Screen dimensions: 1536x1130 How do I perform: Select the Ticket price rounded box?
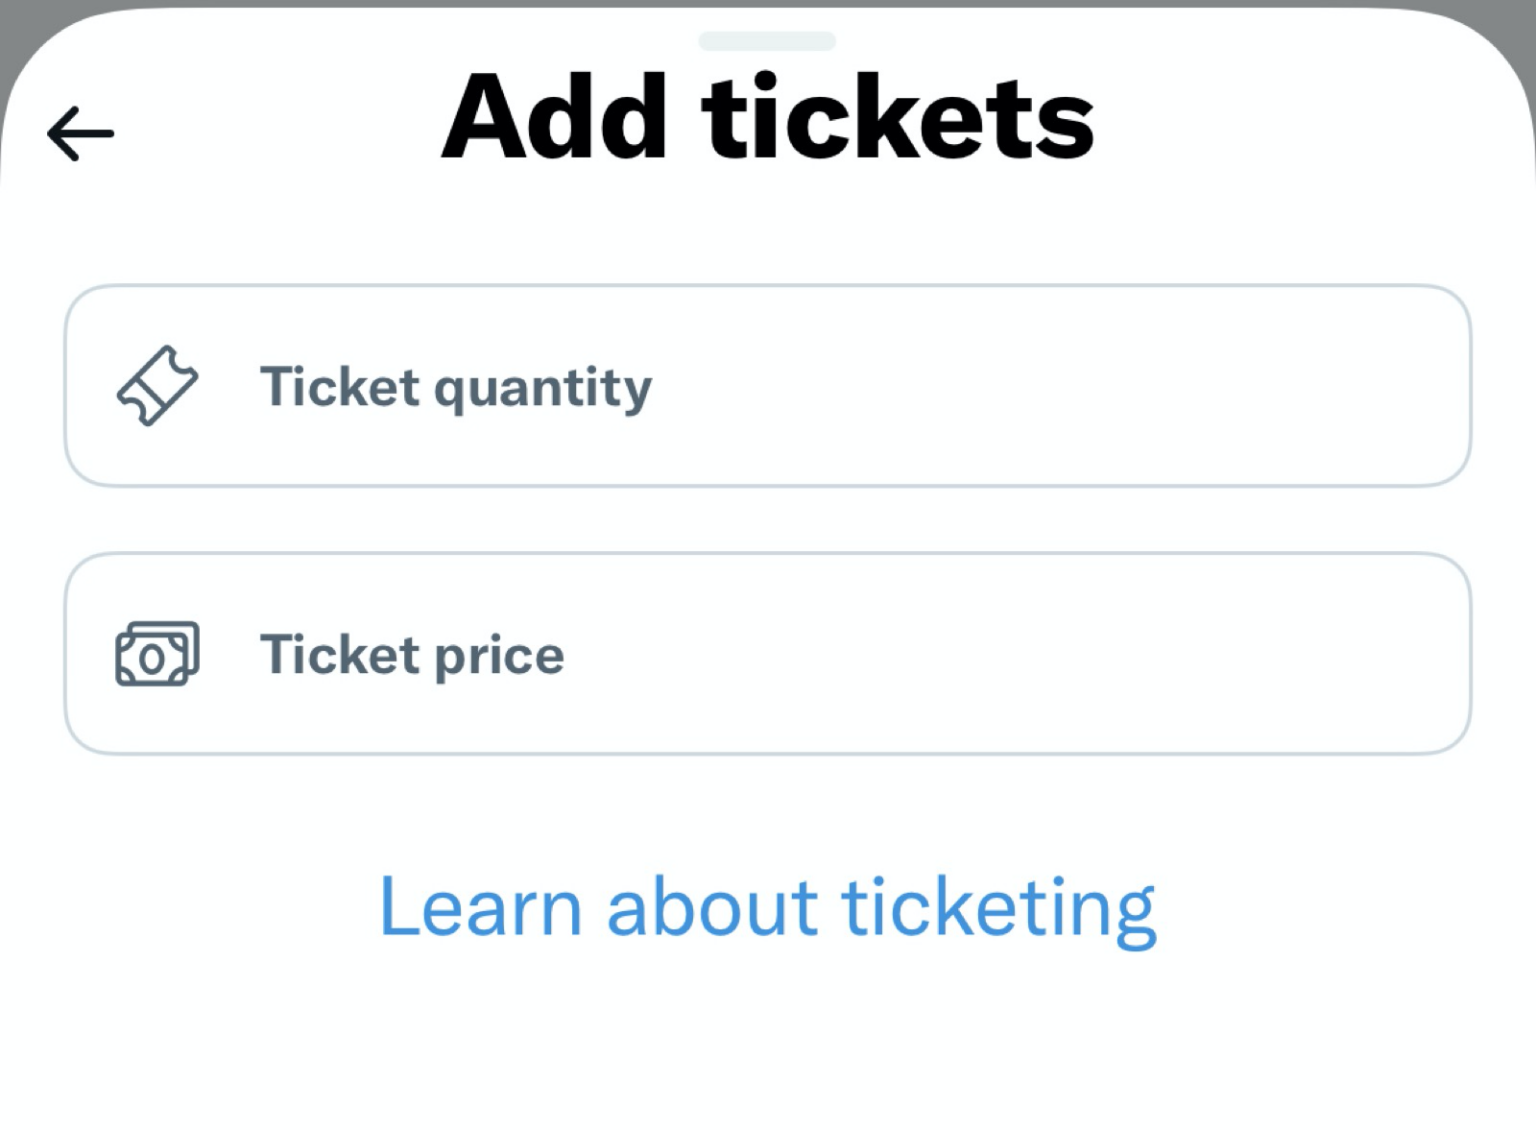click(768, 653)
